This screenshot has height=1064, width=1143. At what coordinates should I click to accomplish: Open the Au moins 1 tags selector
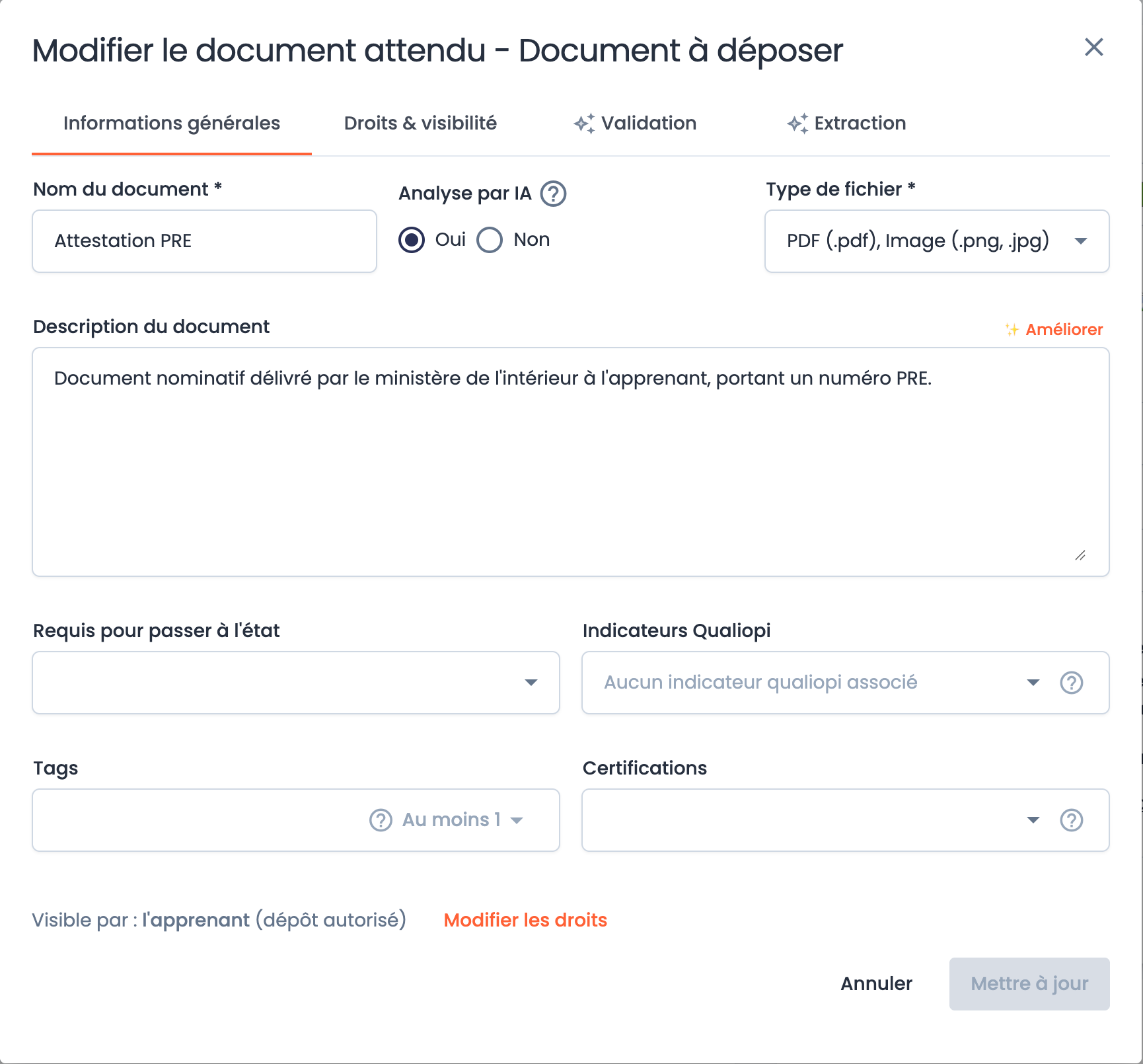click(462, 820)
